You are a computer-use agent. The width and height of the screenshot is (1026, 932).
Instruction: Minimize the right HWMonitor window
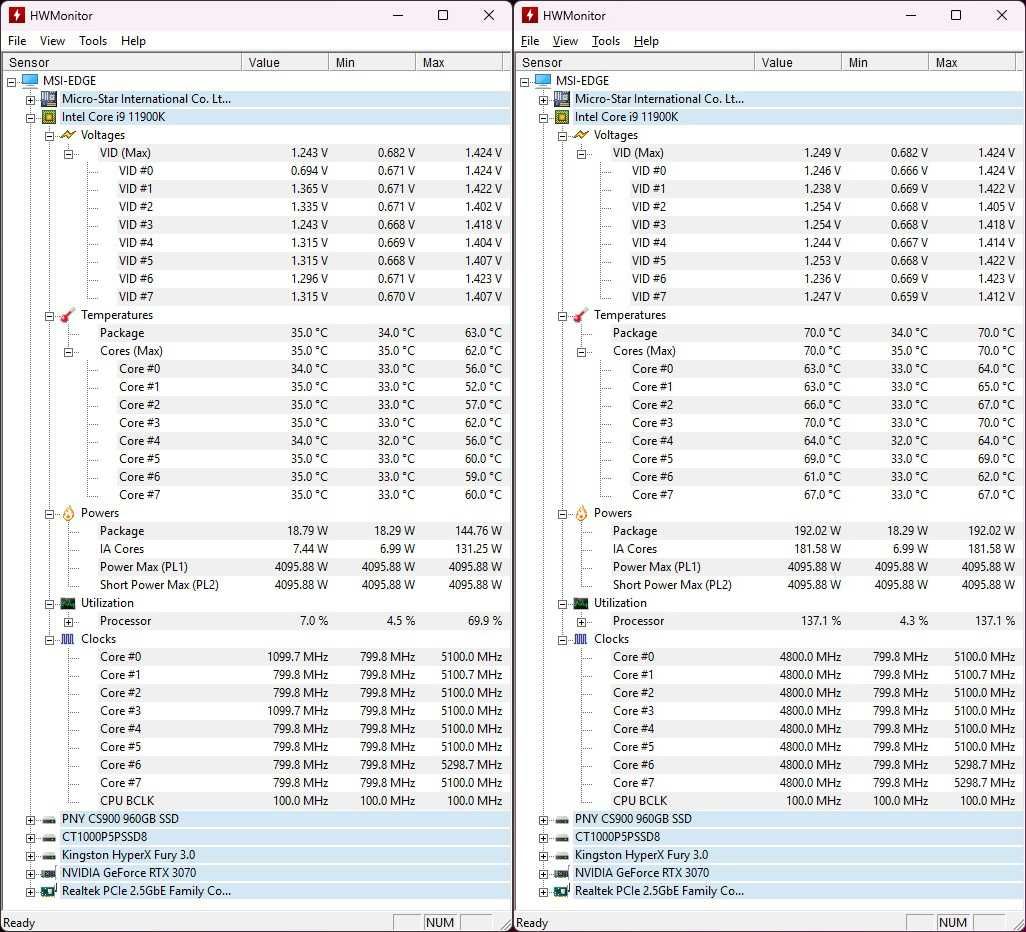point(910,15)
